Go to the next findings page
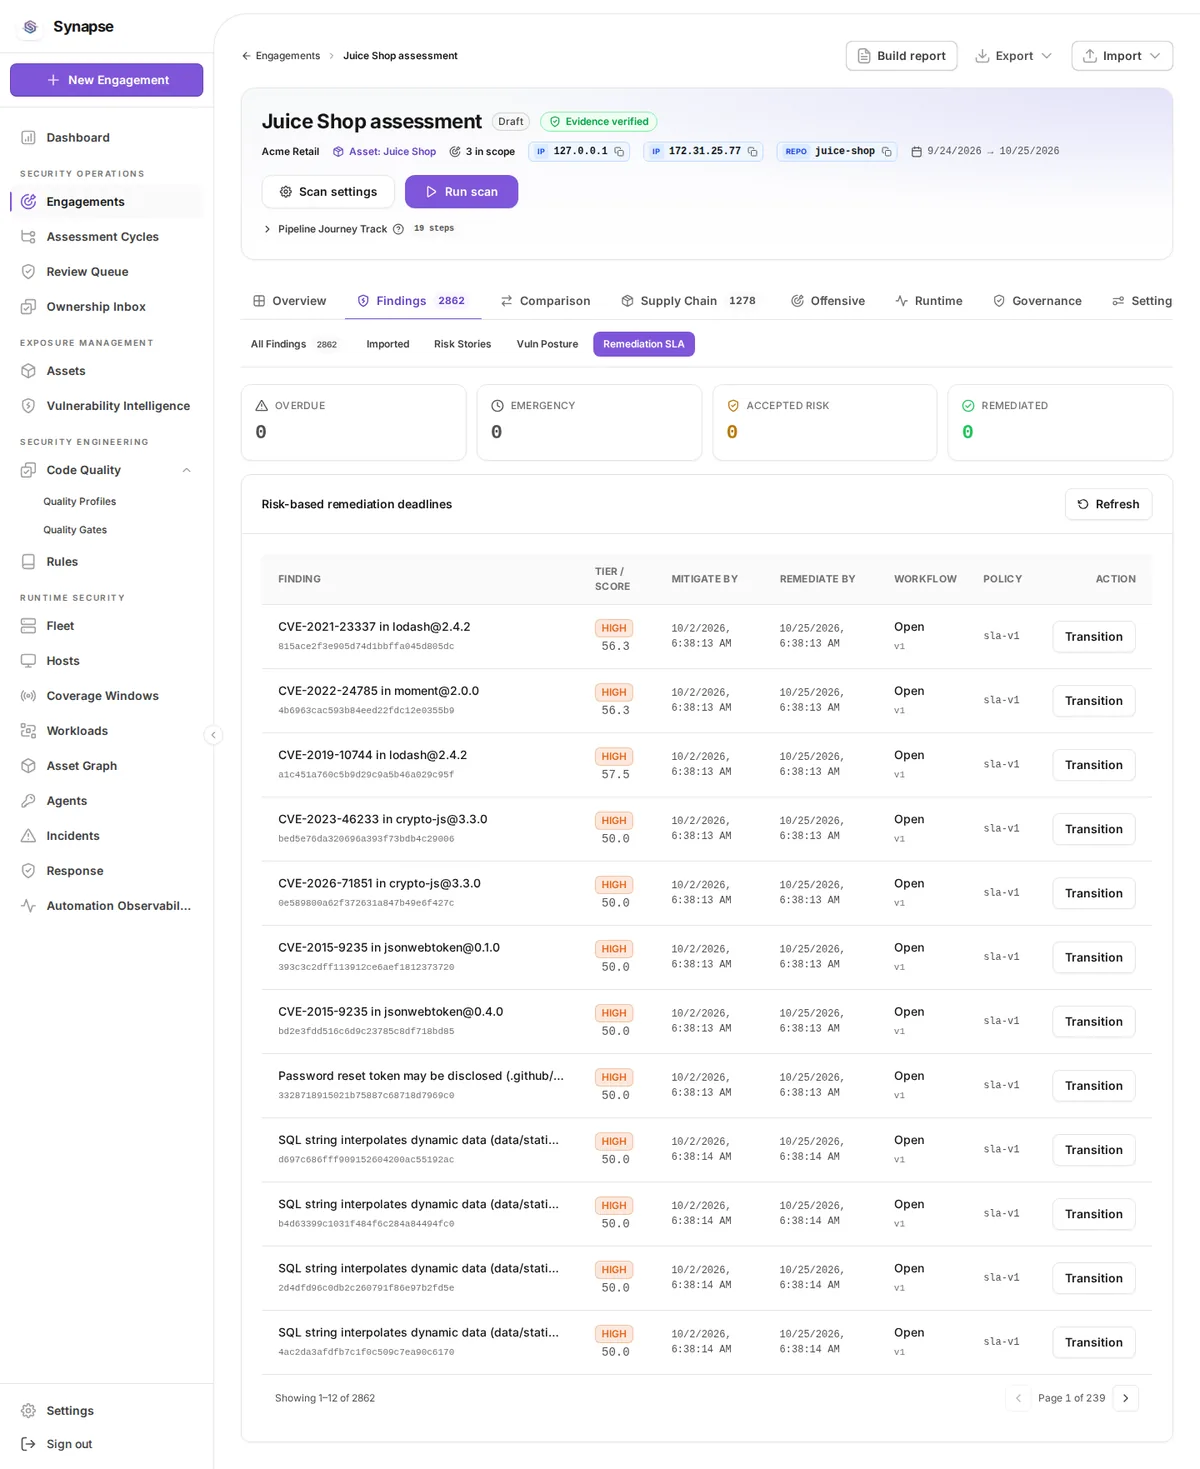The width and height of the screenshot is (1200, 1469). click(1125, 1398)
